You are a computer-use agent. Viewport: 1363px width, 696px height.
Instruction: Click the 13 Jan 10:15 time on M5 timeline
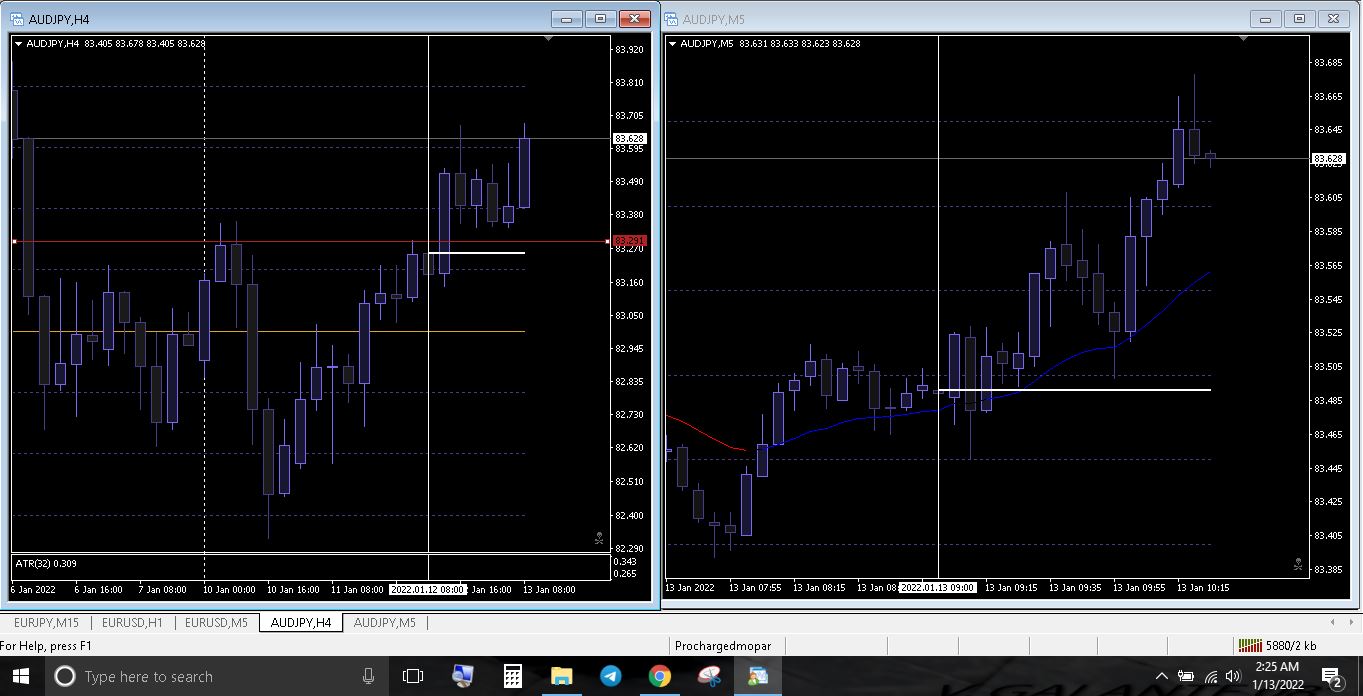click(x=1203, y=587)
